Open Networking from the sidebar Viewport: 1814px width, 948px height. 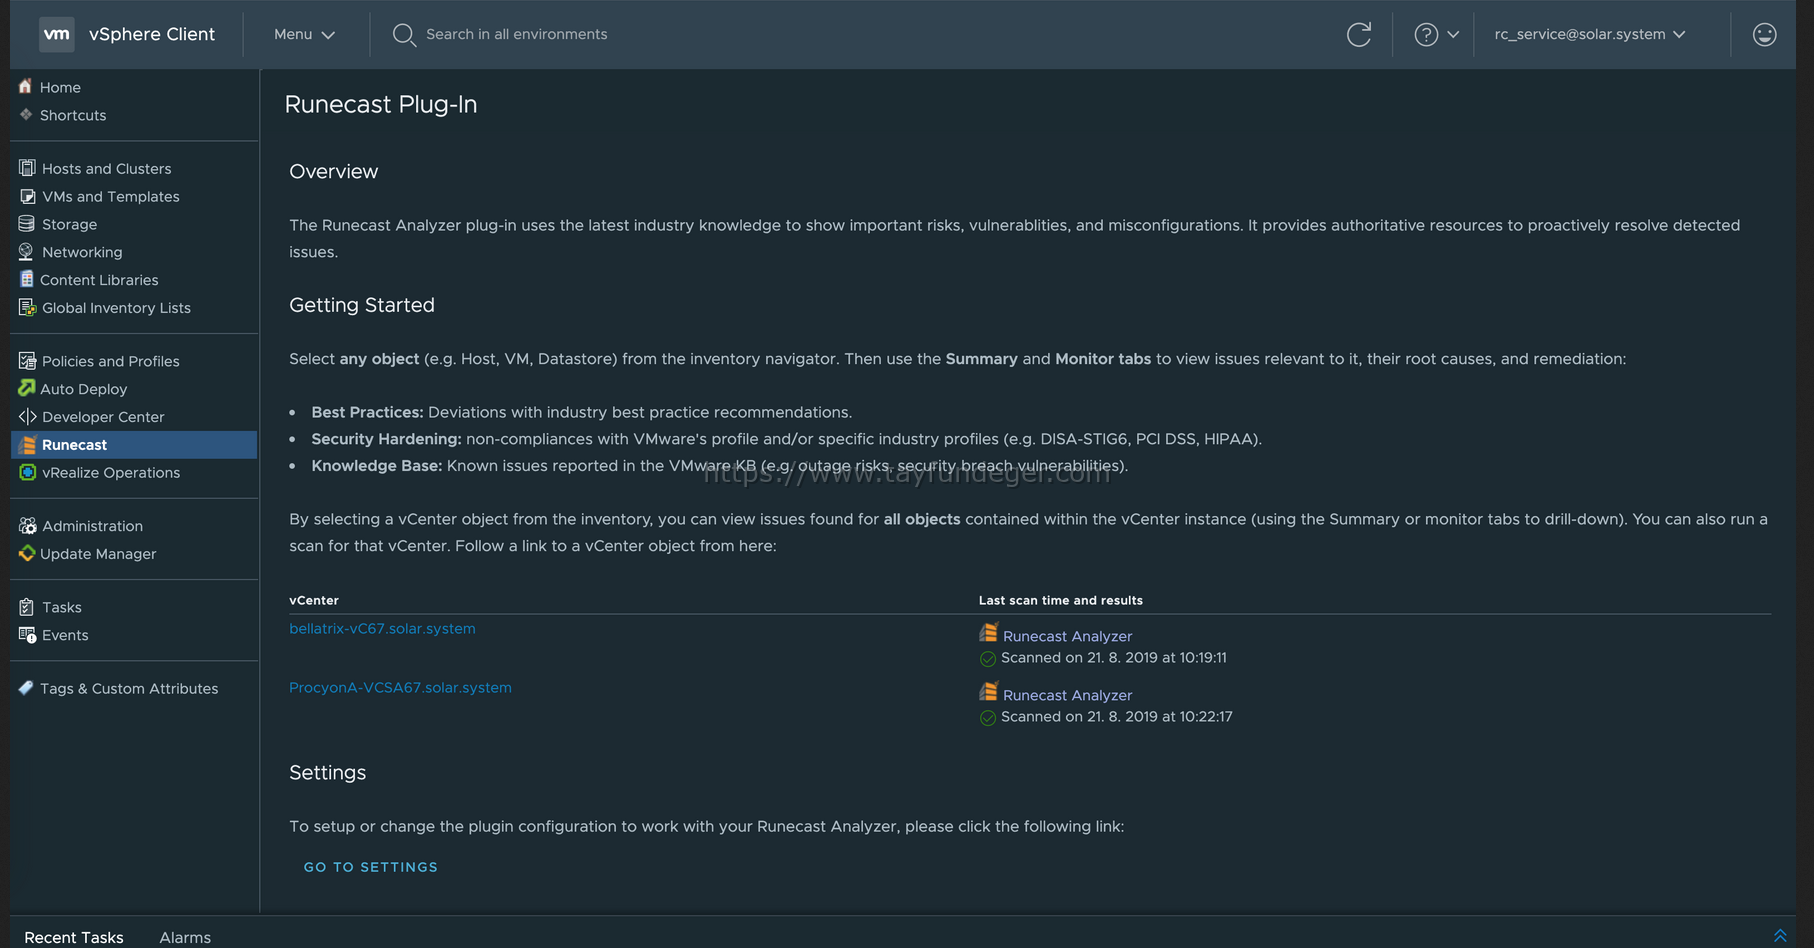[x=82, y=252]
